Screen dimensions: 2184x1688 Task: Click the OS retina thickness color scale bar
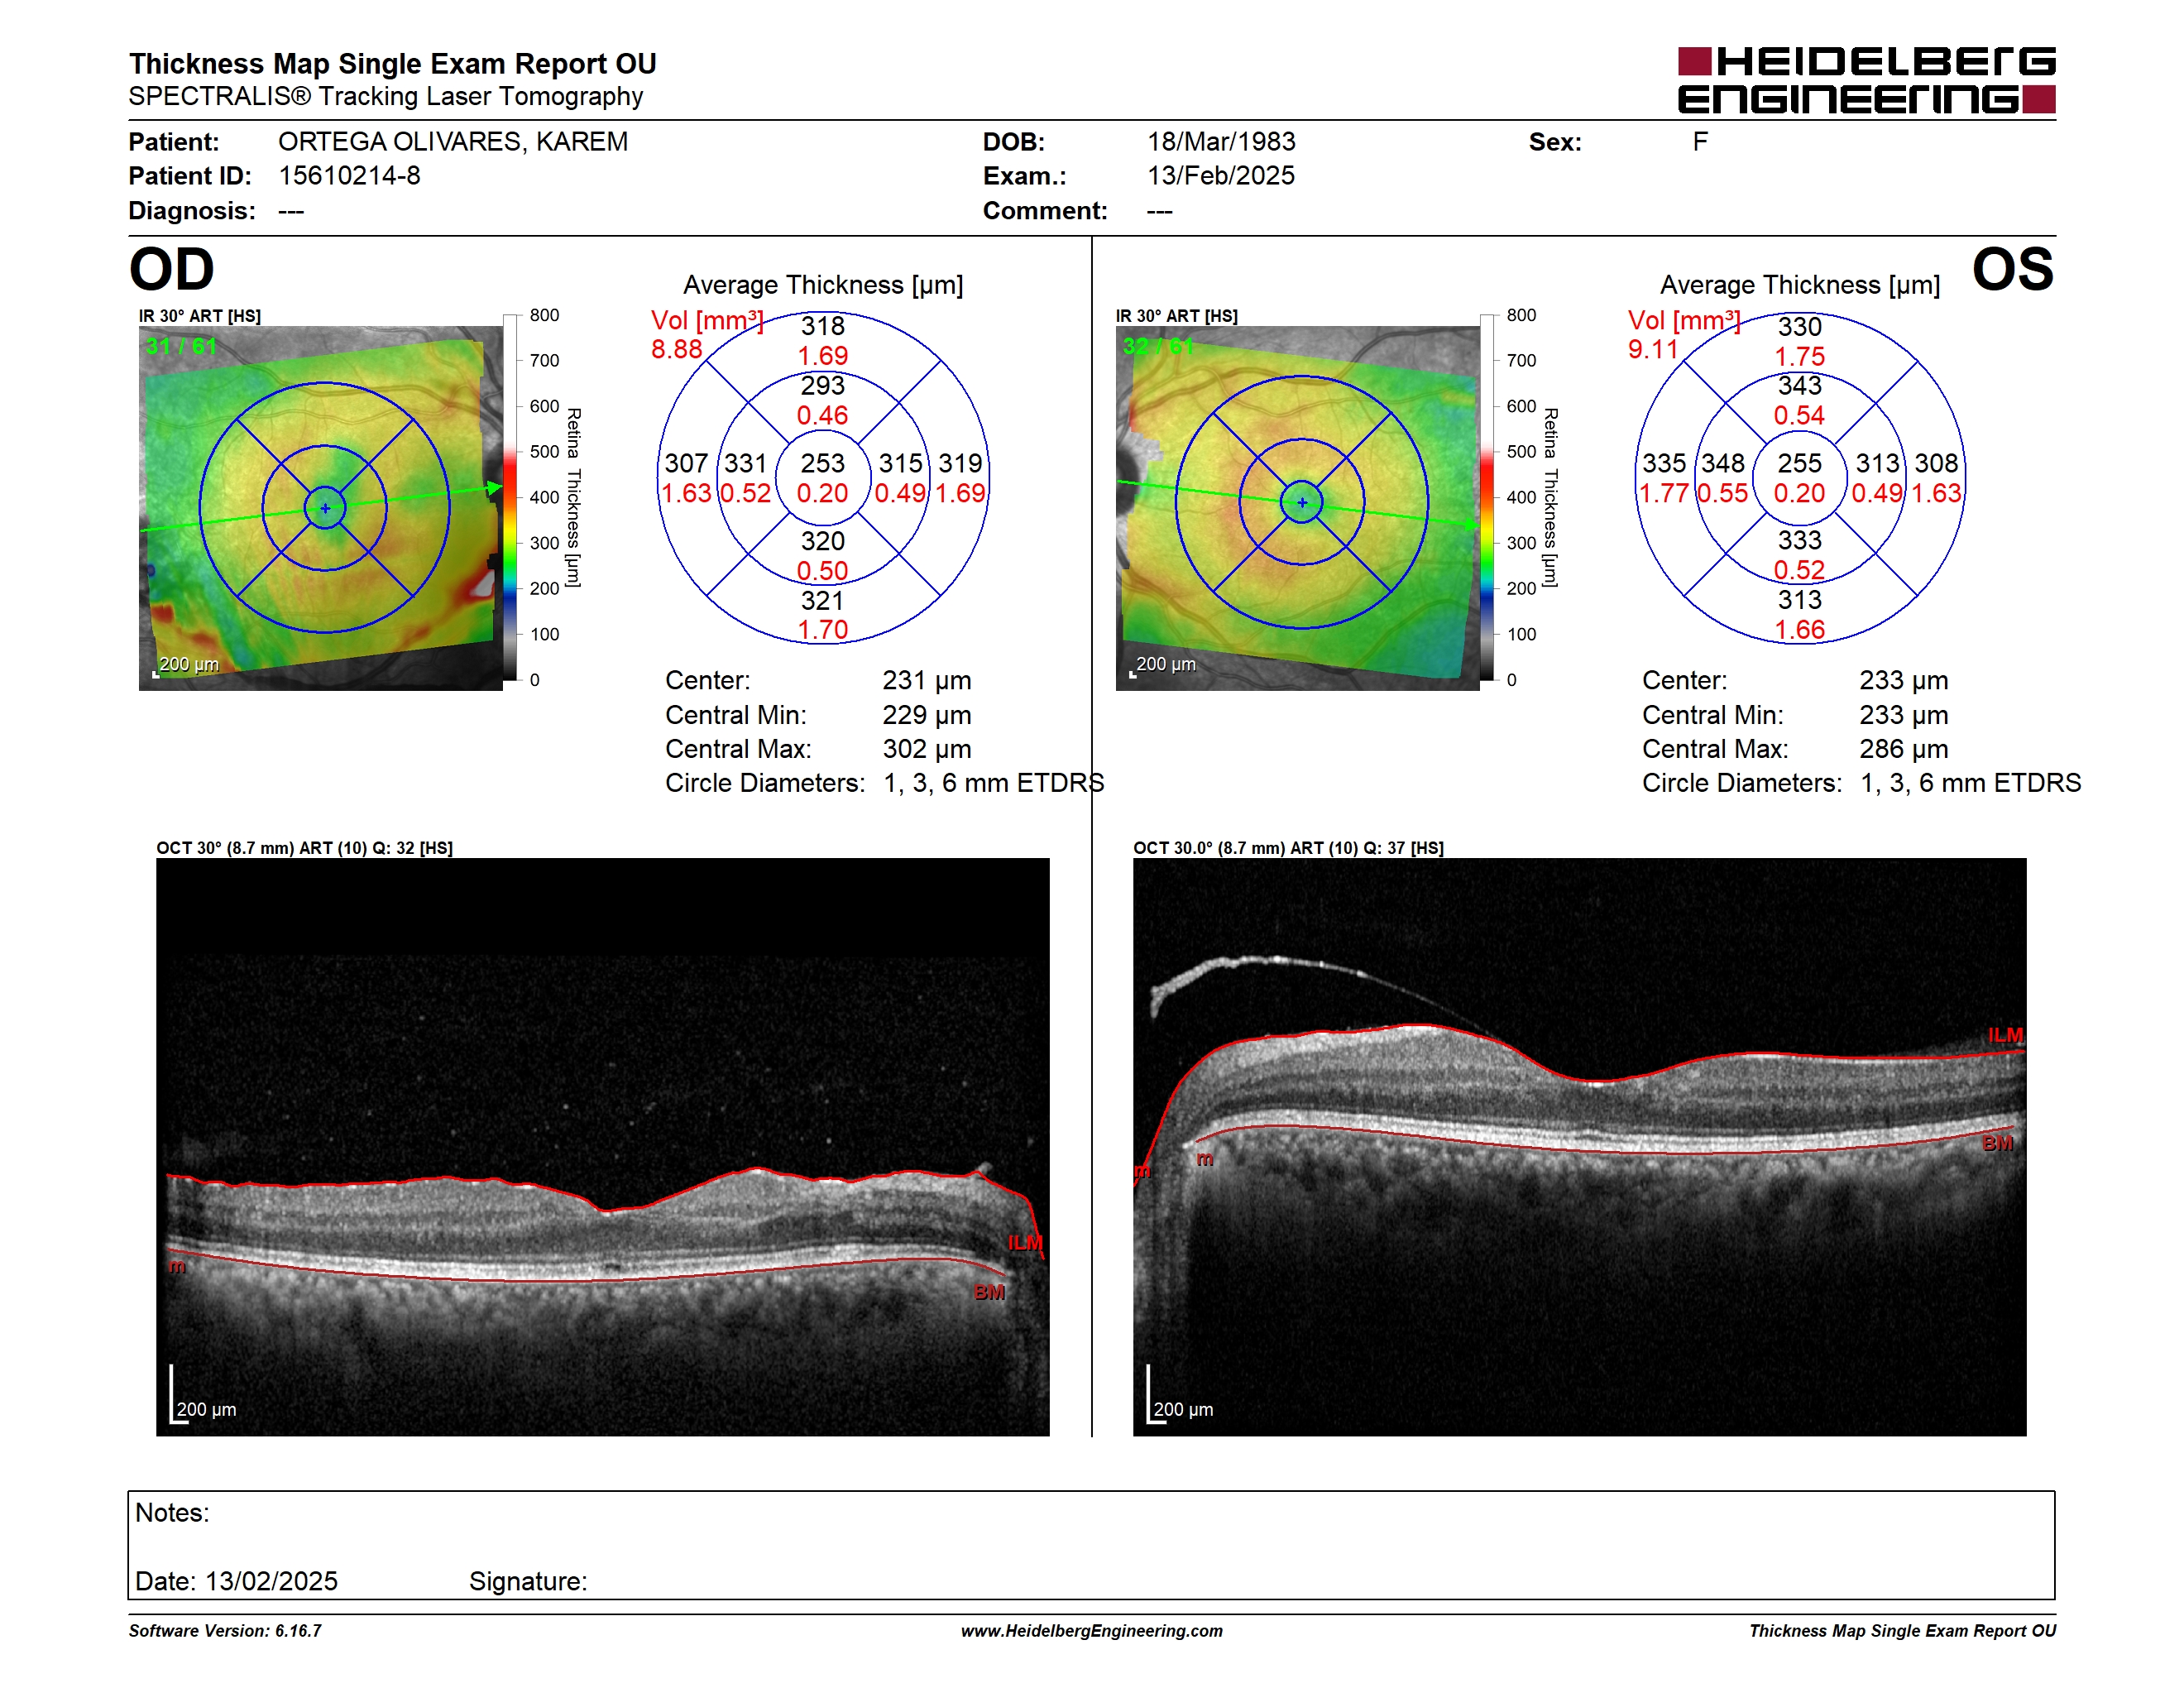click(x=1488, y=497)
